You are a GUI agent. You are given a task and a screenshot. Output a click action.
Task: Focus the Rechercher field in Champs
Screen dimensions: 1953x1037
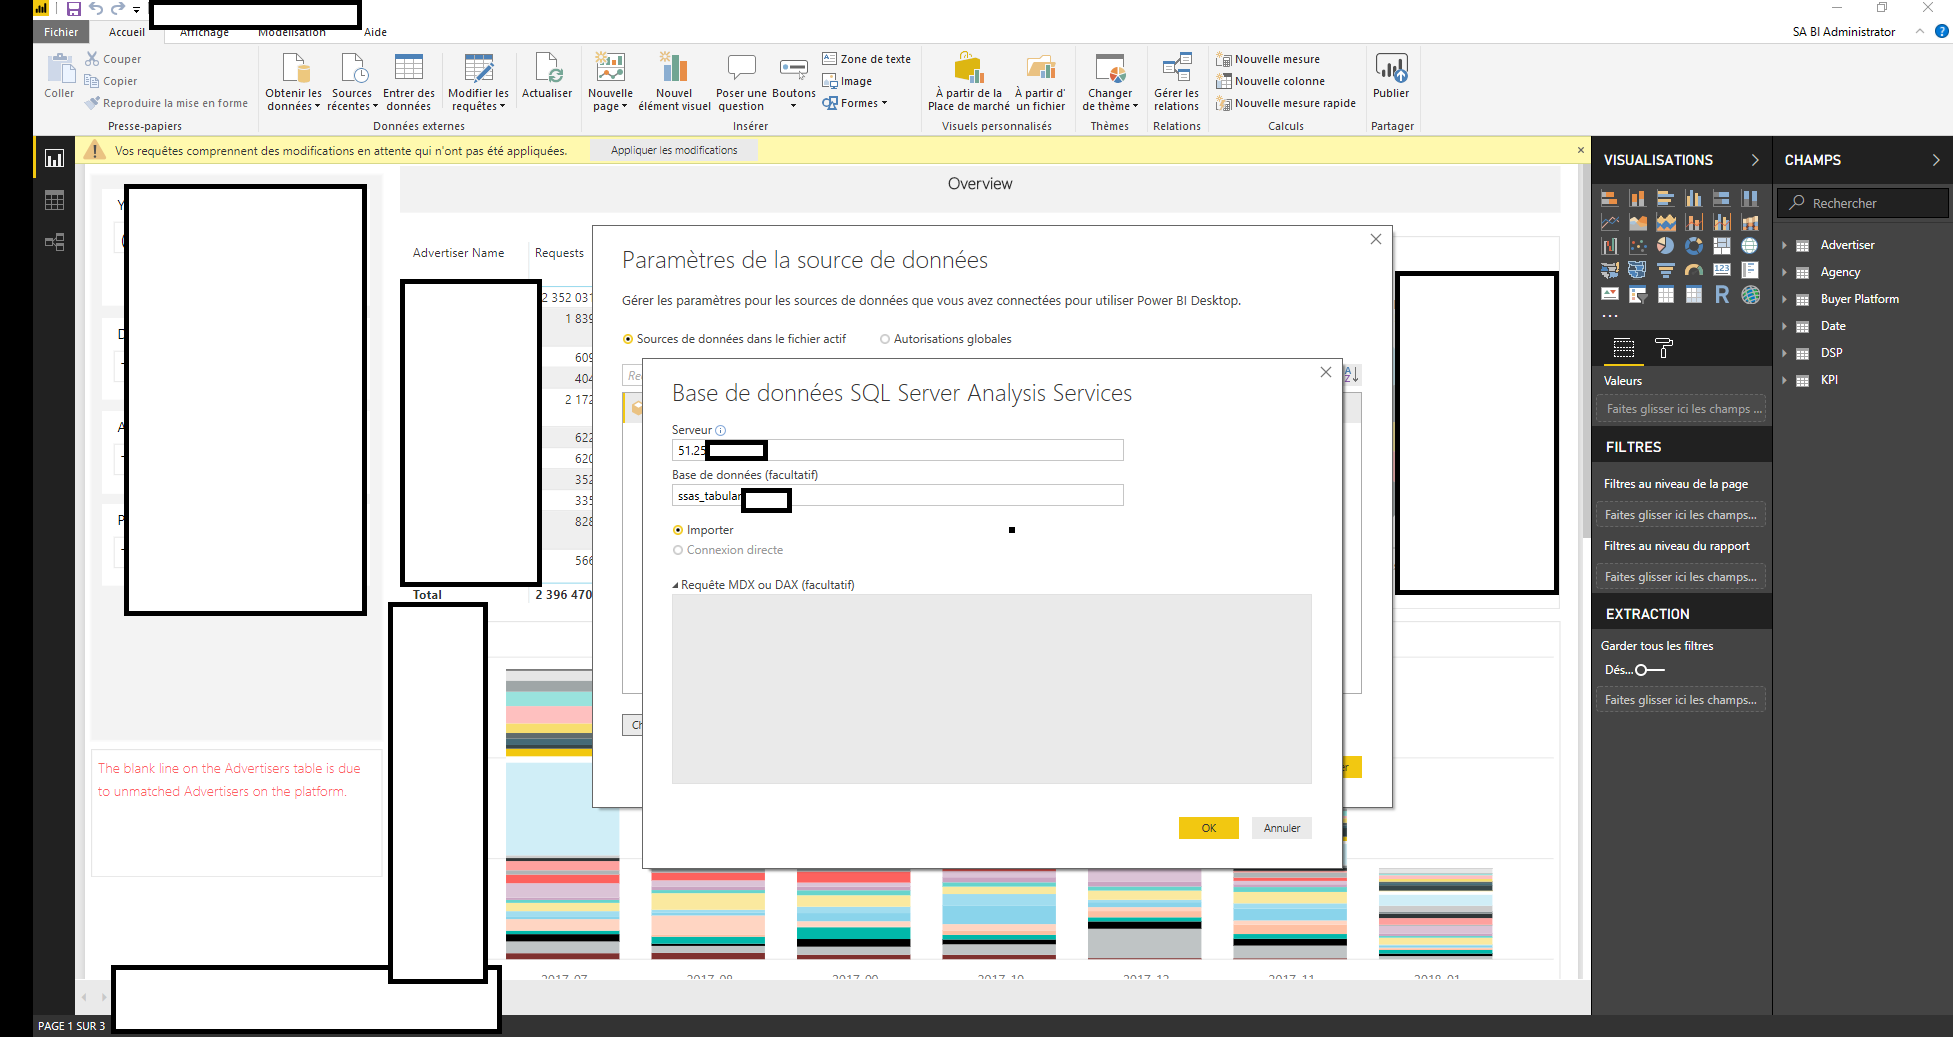[1862, 203]
